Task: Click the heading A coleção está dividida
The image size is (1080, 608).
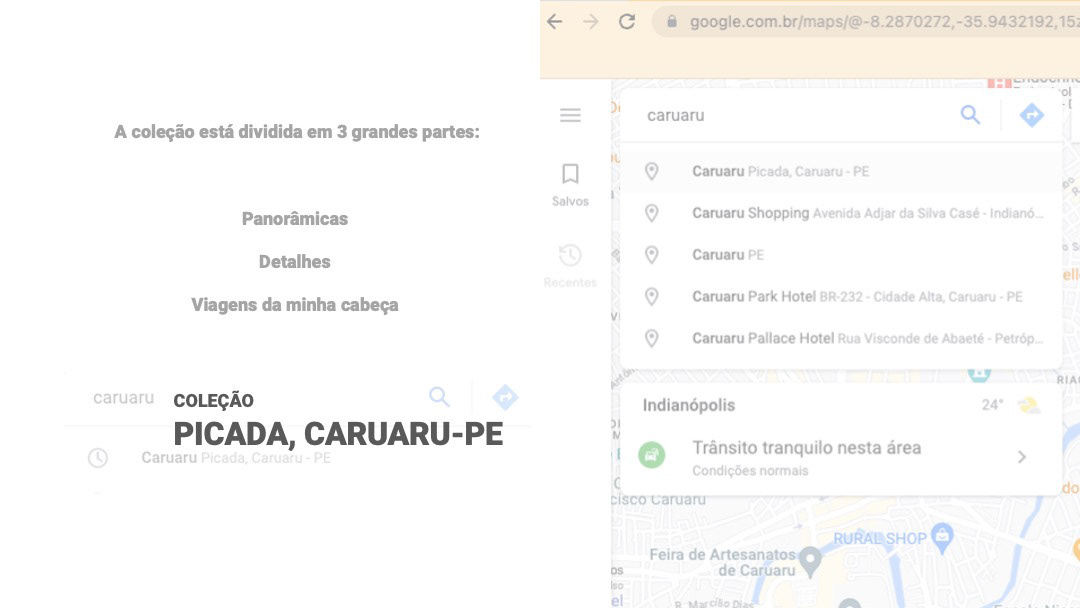Action: pos(297,132)
